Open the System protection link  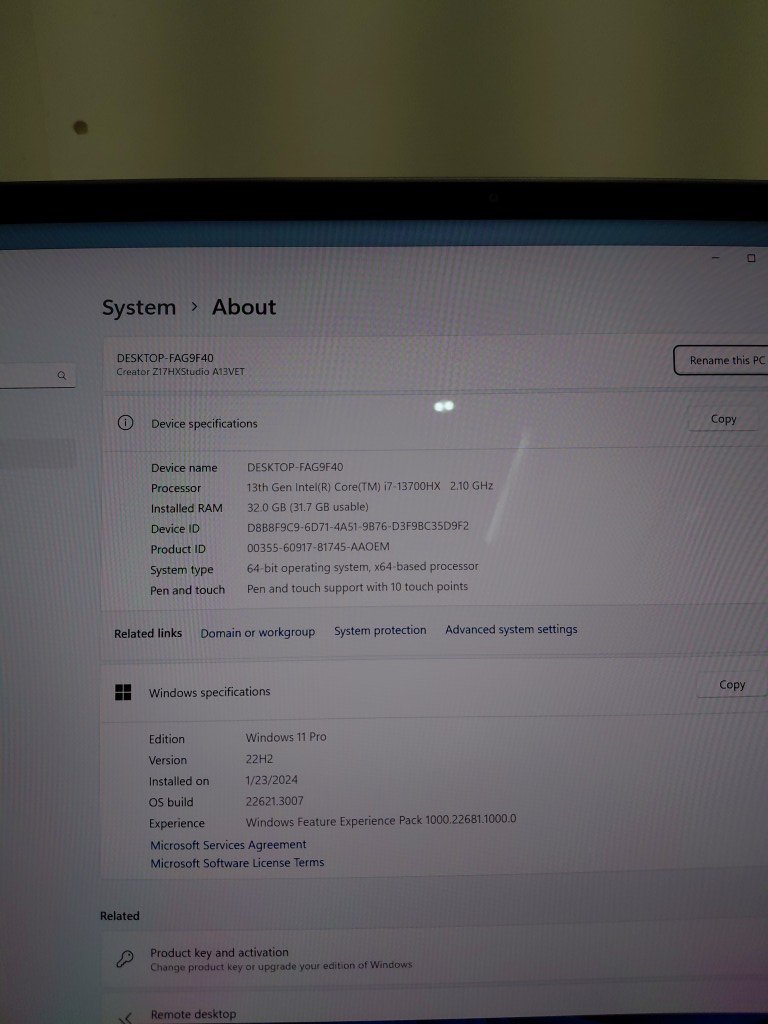(380, 631)
